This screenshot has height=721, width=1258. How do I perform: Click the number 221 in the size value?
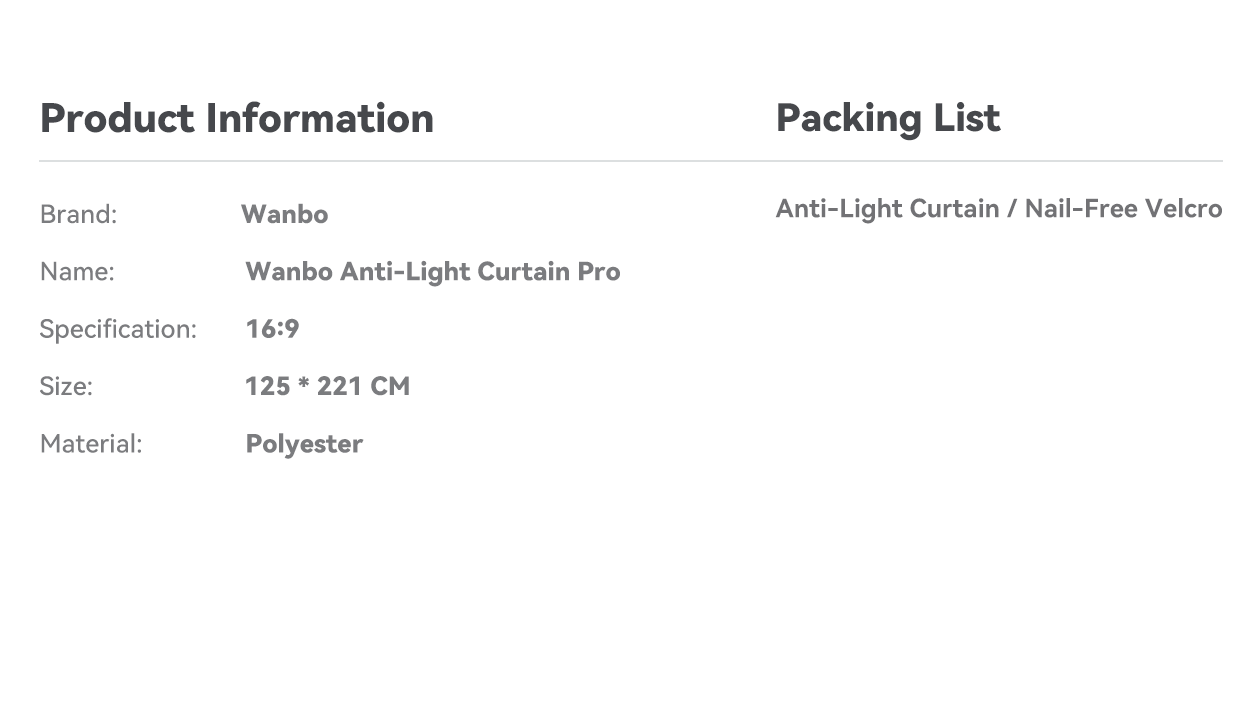tap(338, 387)
